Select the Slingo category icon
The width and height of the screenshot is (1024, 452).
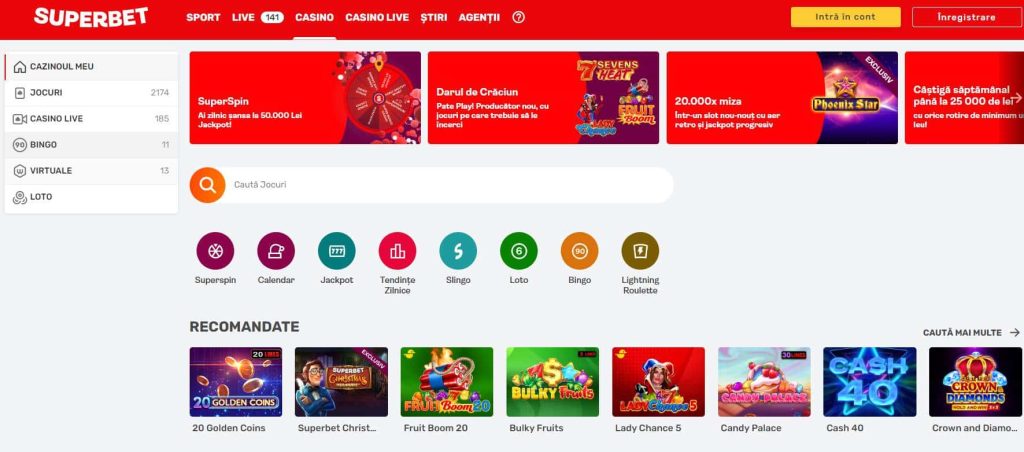pos(458,251)
